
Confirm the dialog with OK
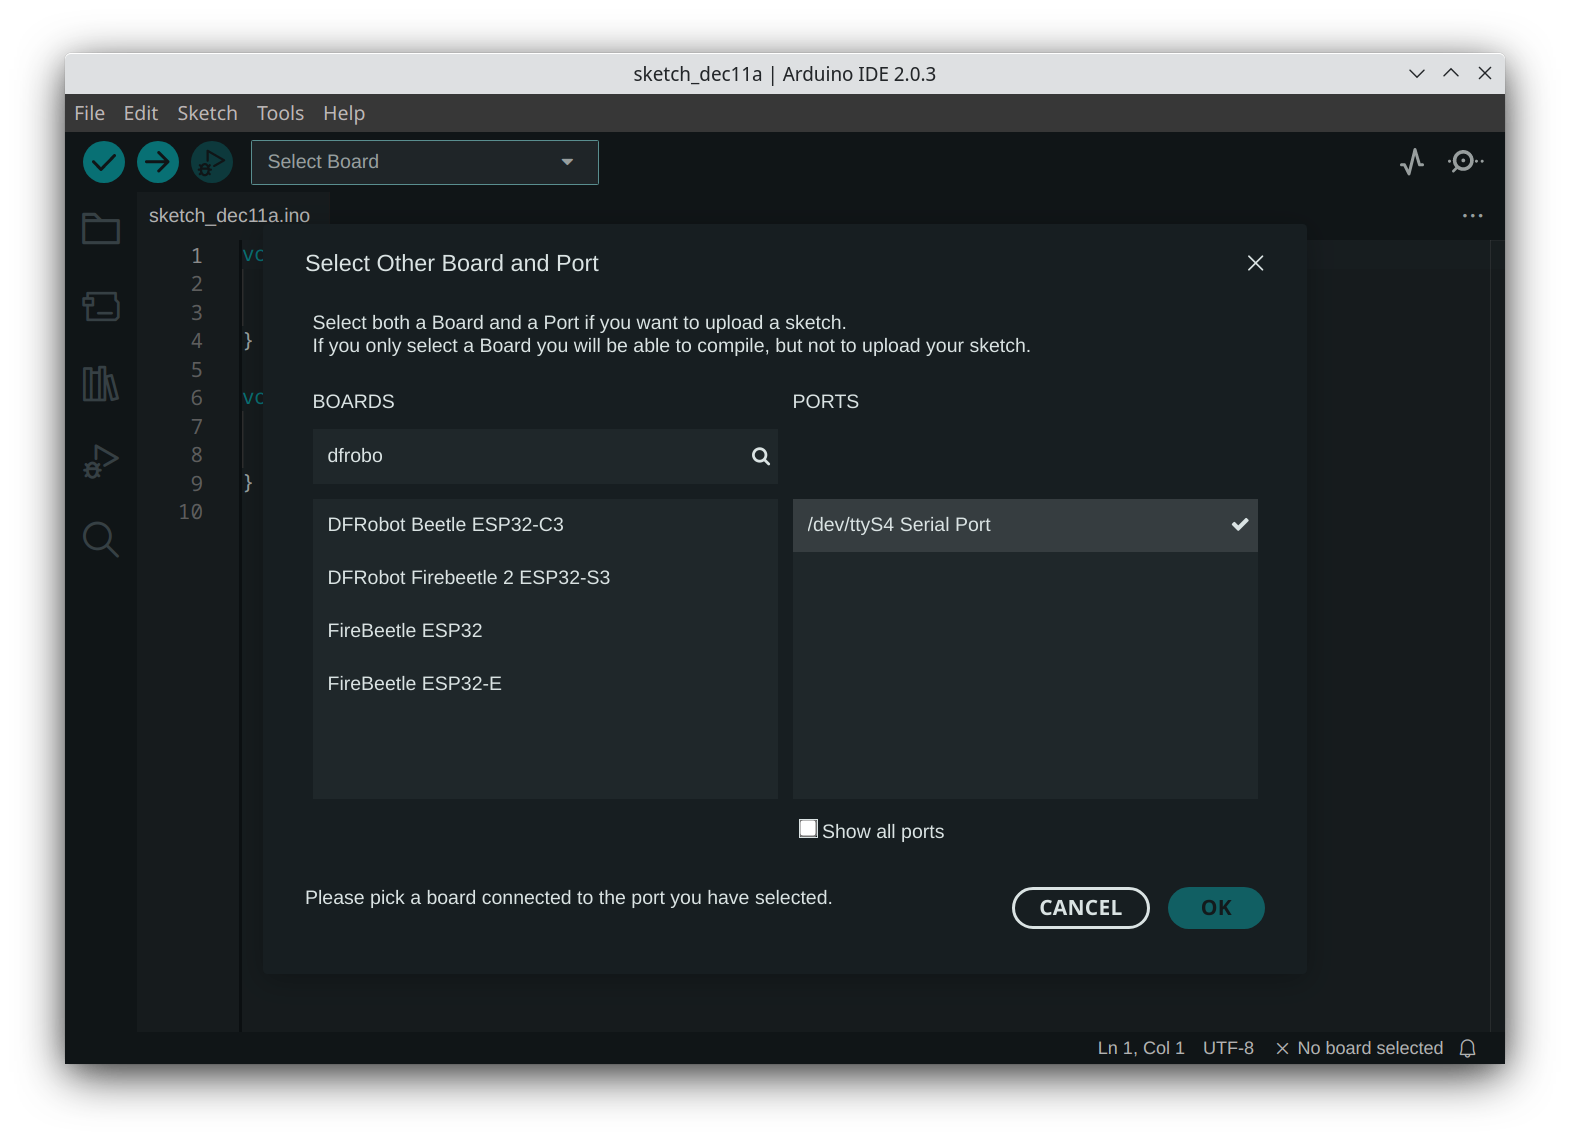coord(1216,908)
